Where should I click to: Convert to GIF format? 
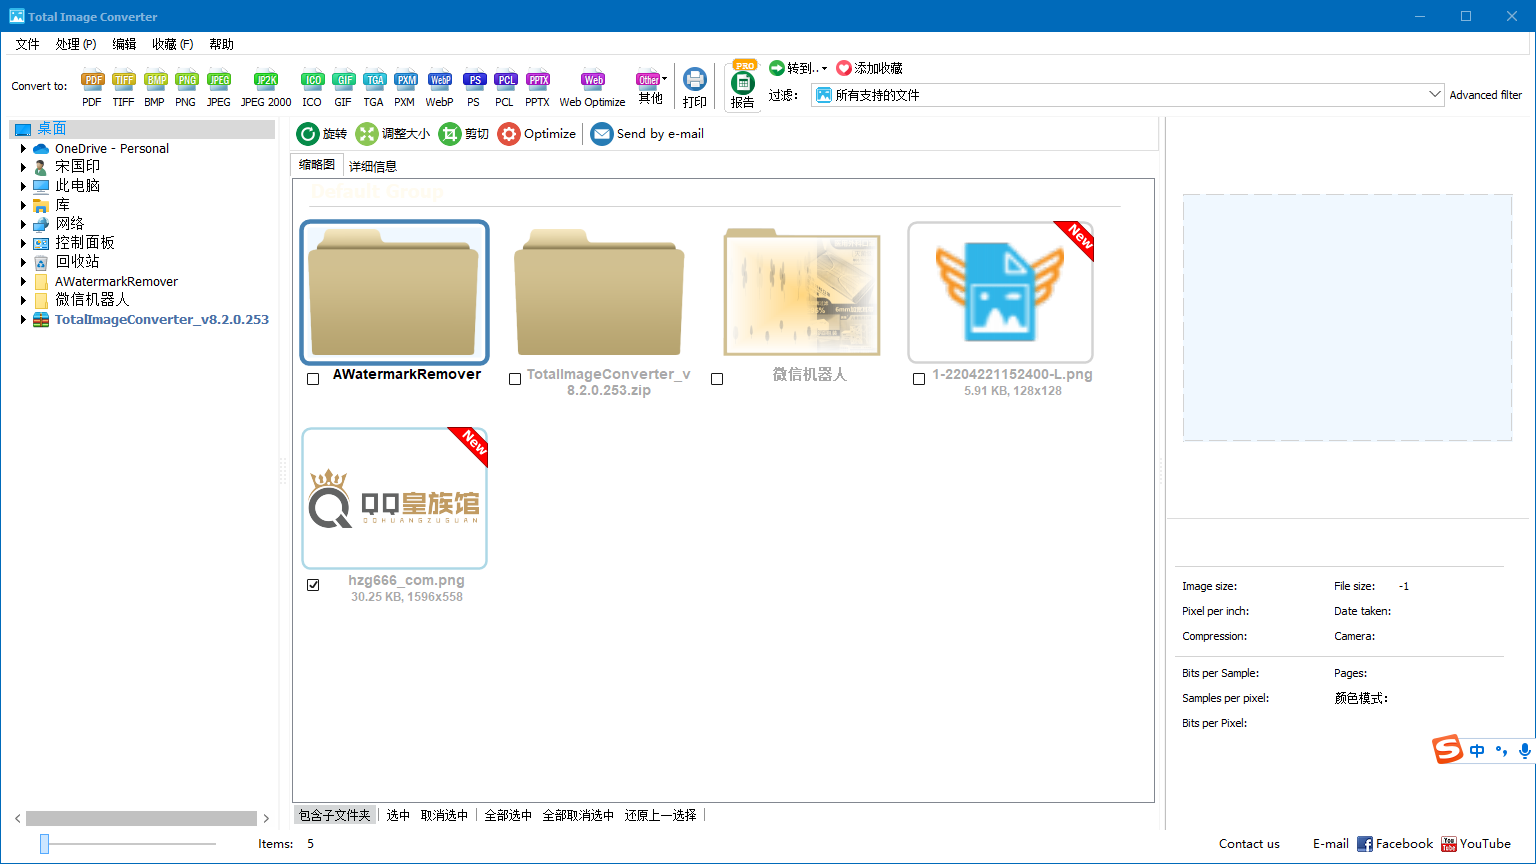pyautogui.click(x=343, y=87)
